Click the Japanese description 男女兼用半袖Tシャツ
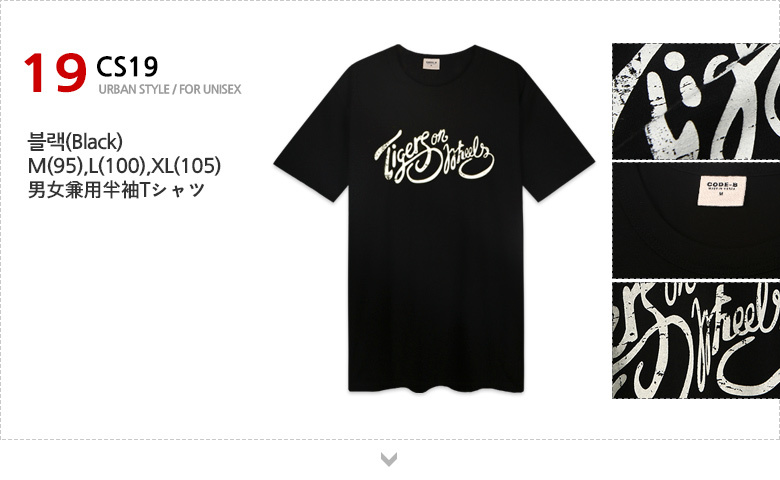This screenshot has height=480, width=780. [x=116, y=190]
